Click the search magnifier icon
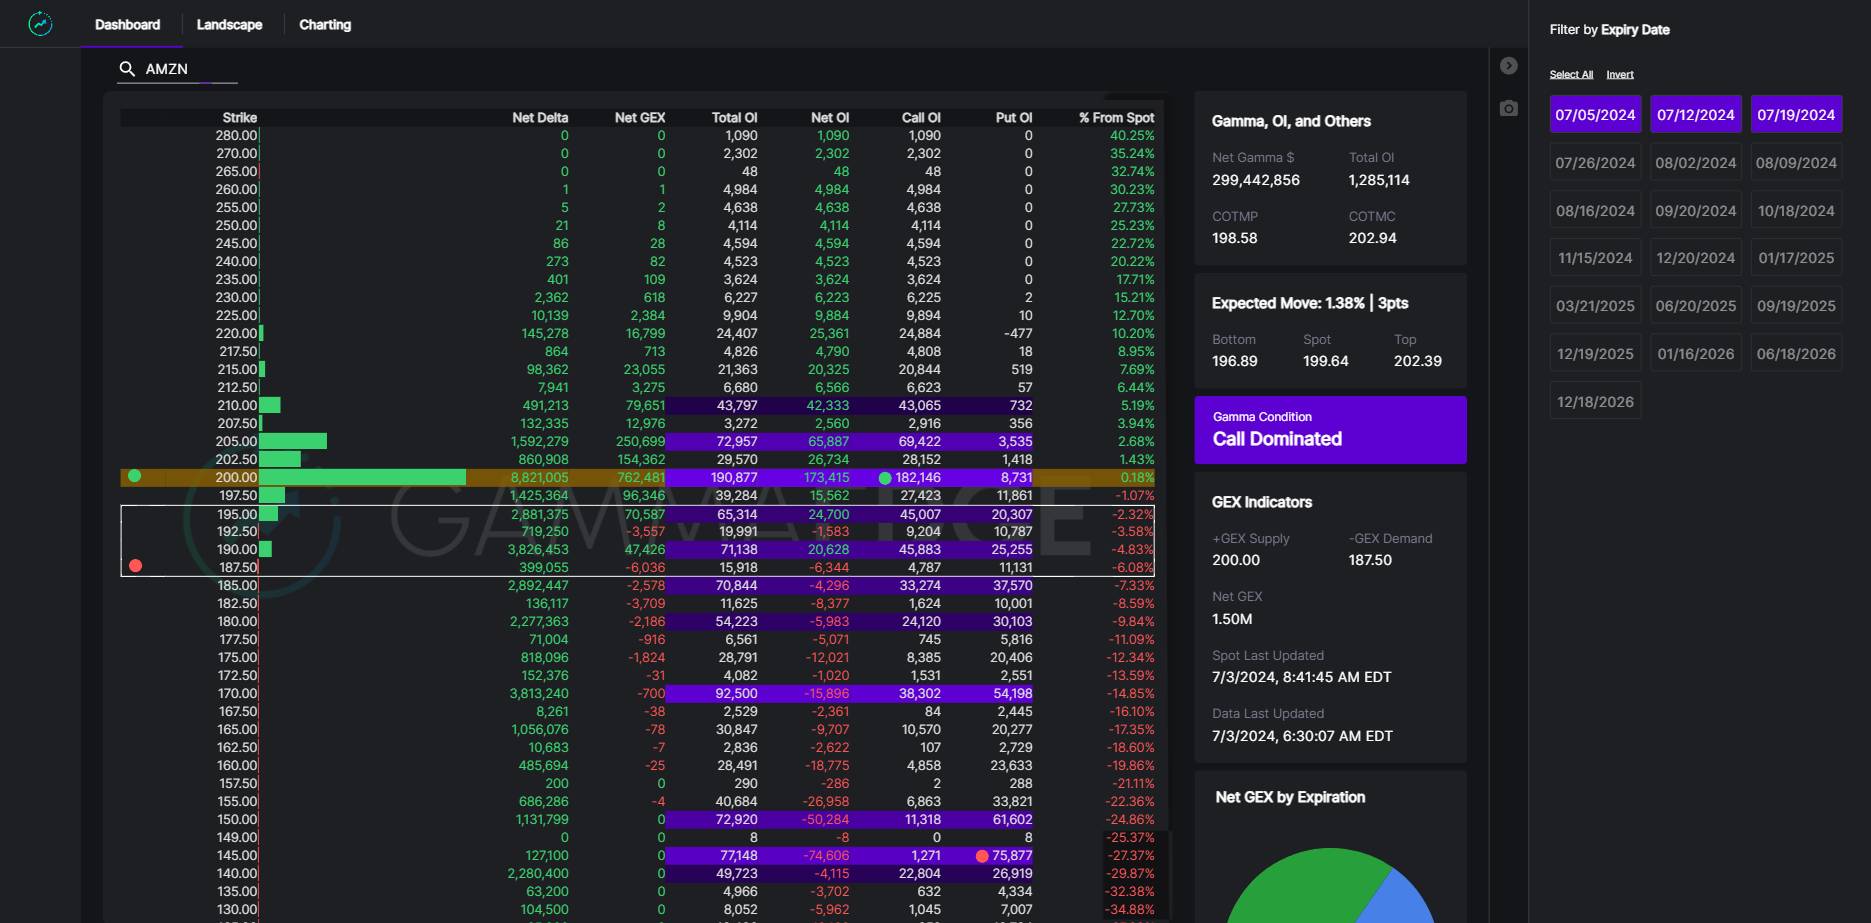Image resolution: width=1871 pixels, height=923 pixels. tap(127, 68)
